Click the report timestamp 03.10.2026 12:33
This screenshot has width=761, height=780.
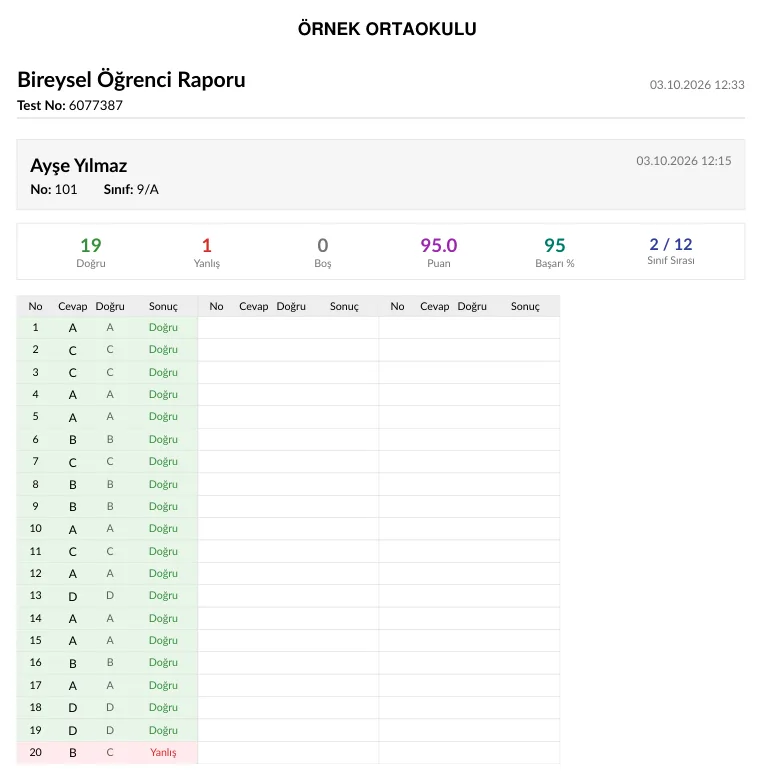point(697,85)
